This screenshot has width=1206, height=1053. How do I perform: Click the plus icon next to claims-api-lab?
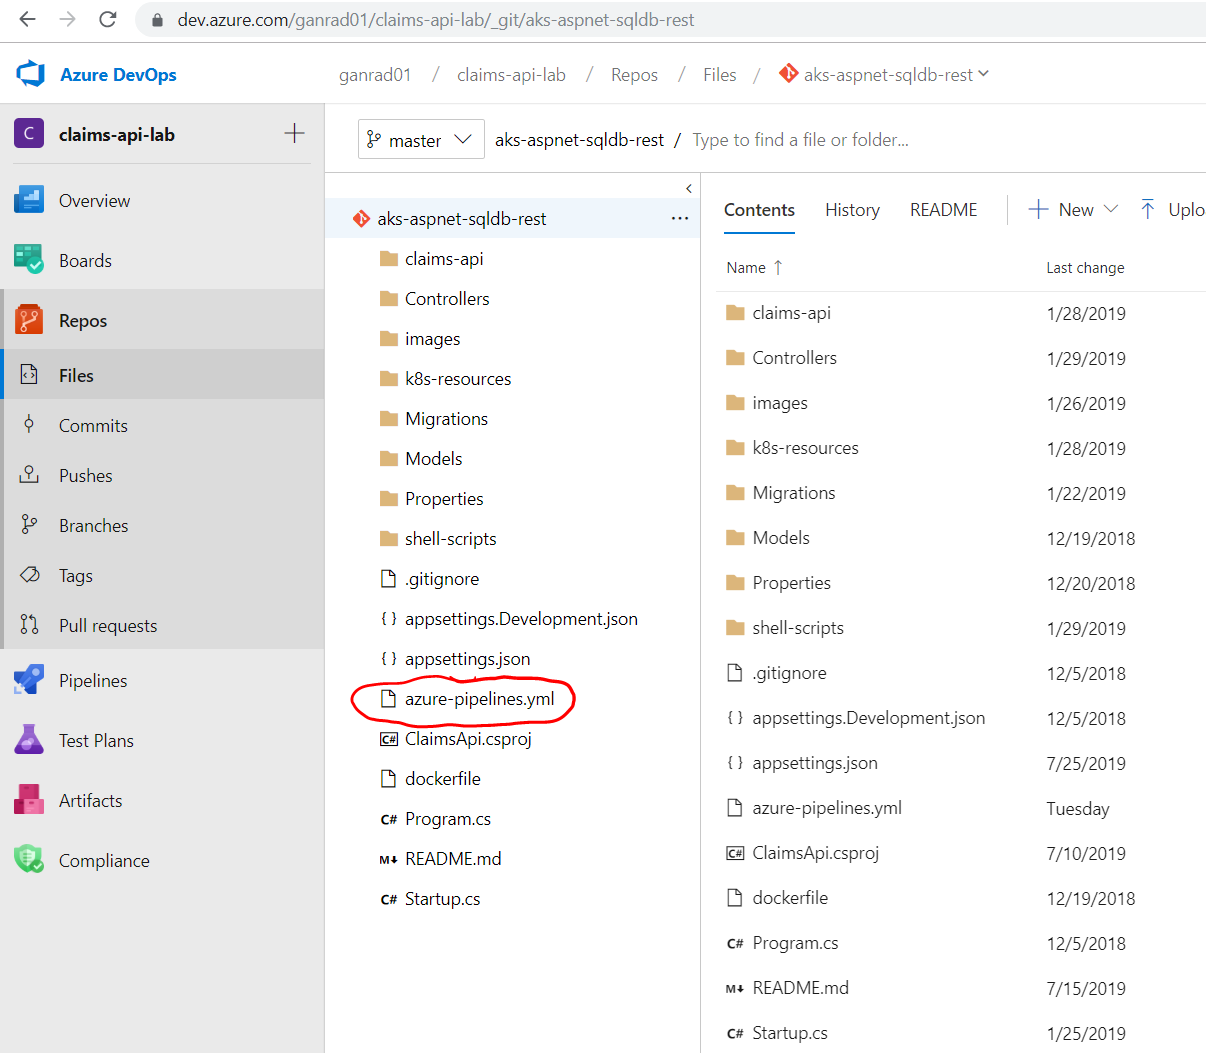click(294, 133)
